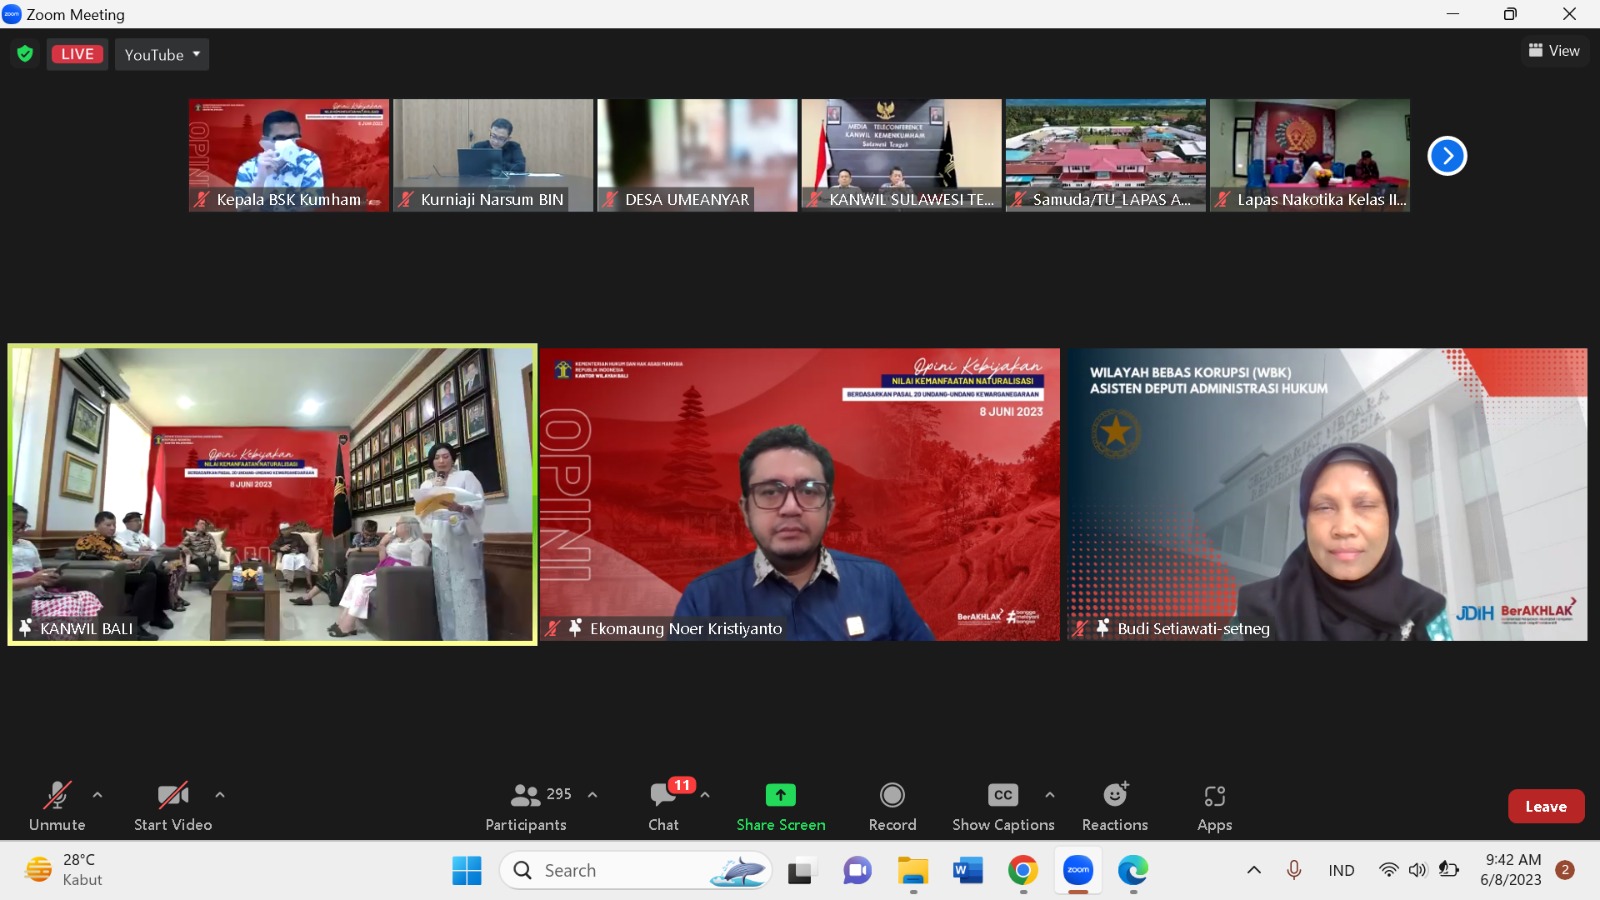Viewport: 1600px width, 900px height.
Task: Expand audio options arrow next to Unmute
Action: (x=97, y=795)
